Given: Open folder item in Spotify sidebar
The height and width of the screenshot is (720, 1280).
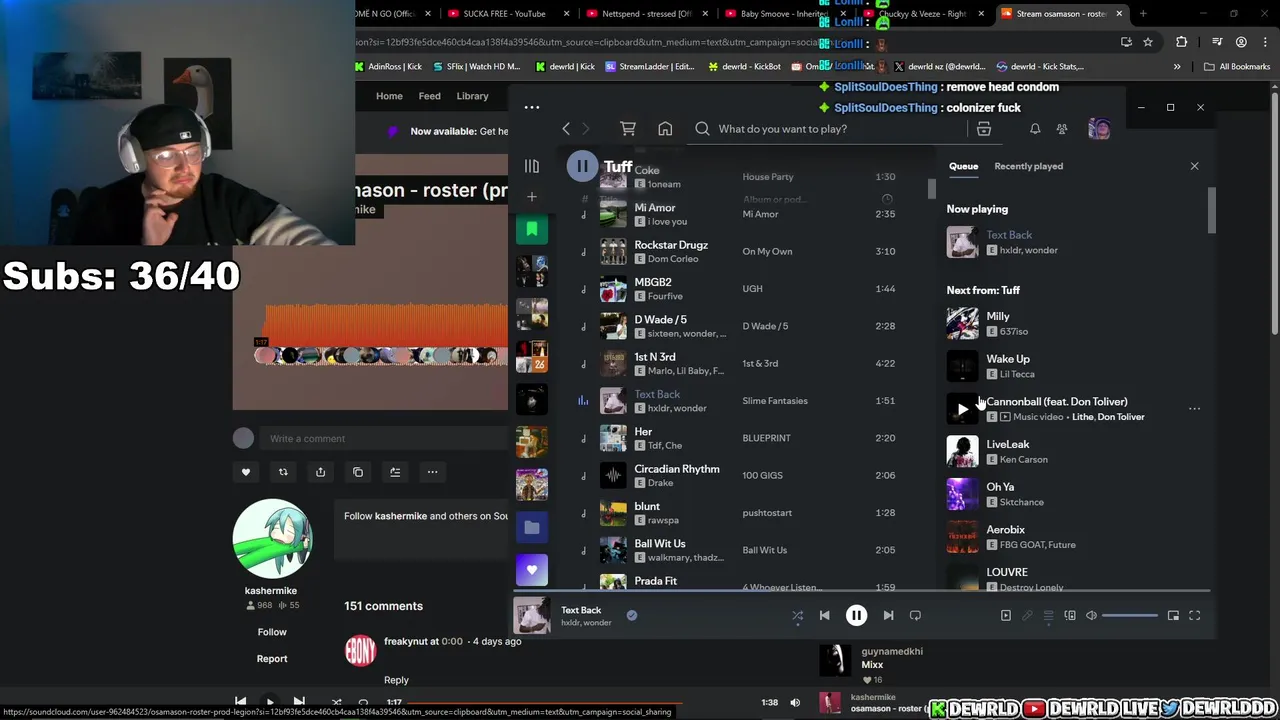Looking at the screenshot, I should 532,527.
